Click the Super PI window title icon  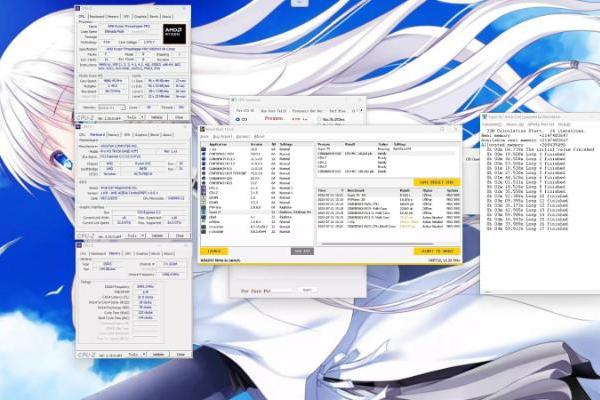pos(485,117)
